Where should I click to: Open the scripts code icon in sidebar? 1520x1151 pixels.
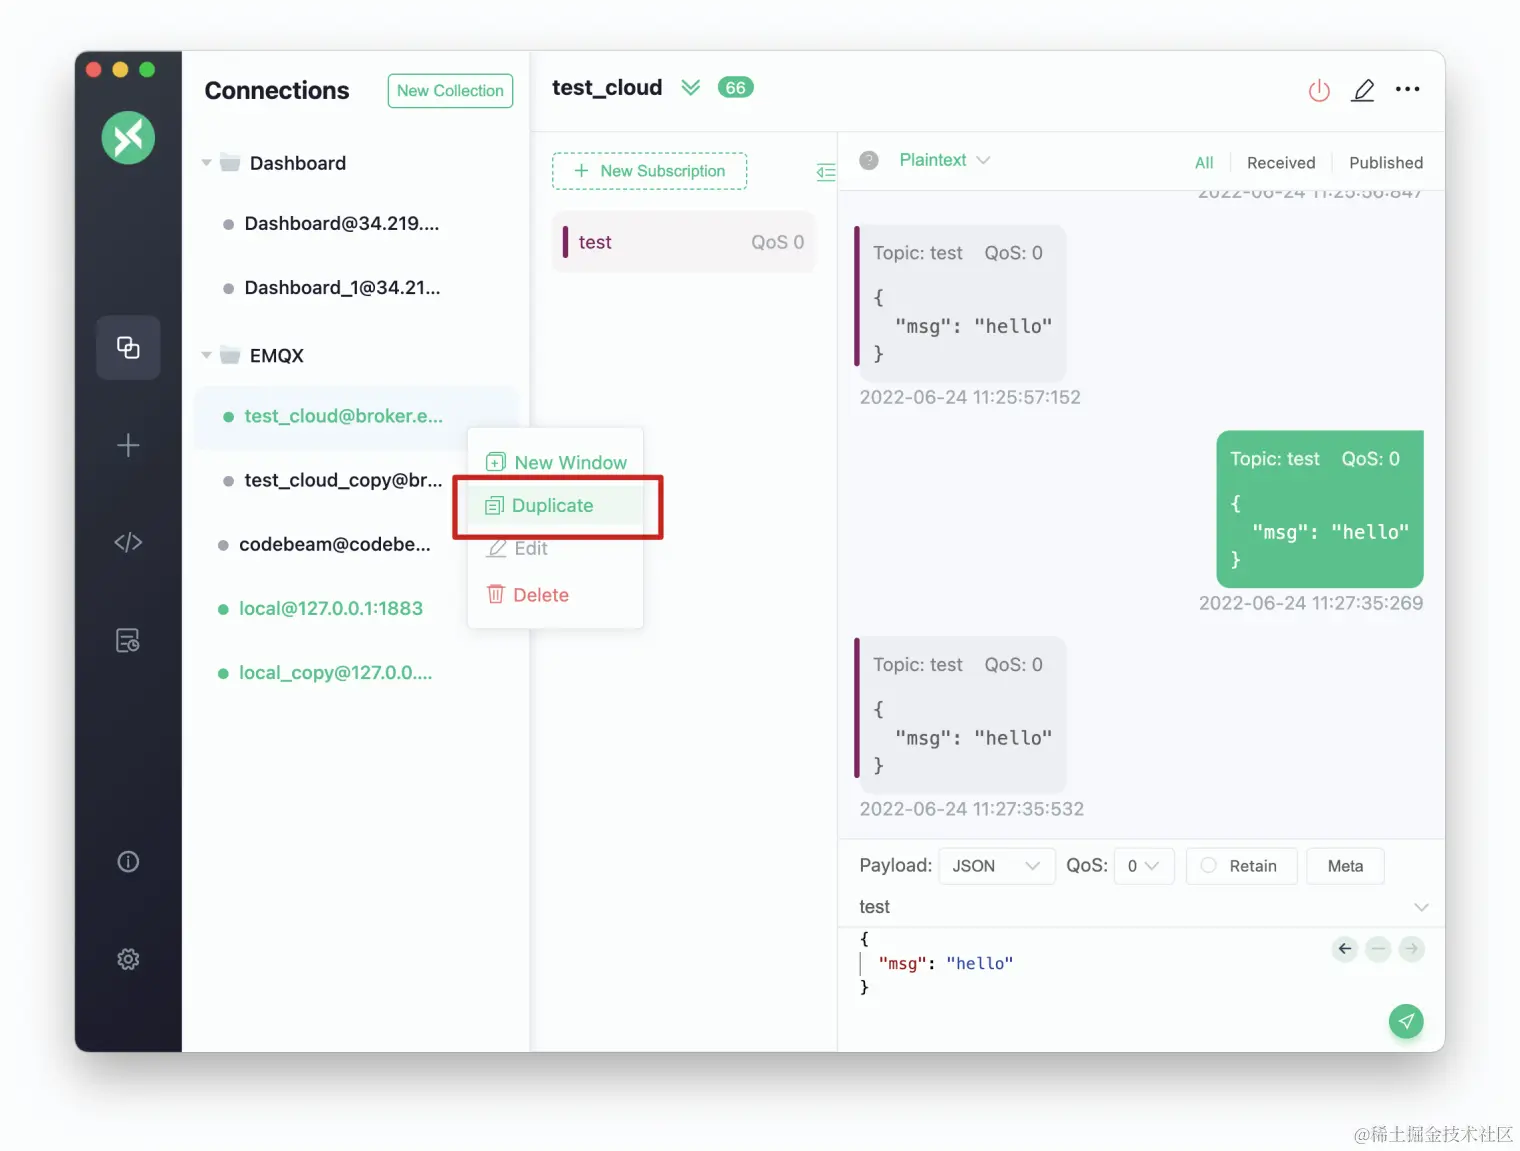point(128,542)
